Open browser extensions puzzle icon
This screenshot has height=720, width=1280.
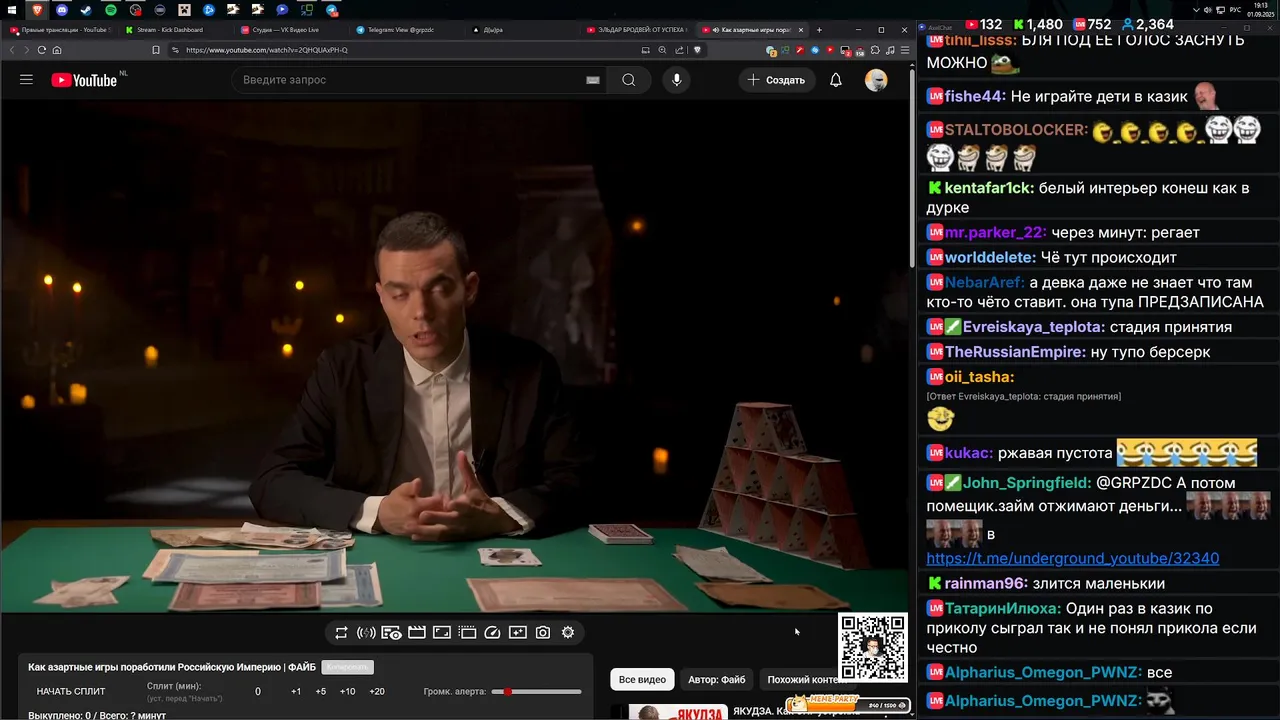(875, 50)
